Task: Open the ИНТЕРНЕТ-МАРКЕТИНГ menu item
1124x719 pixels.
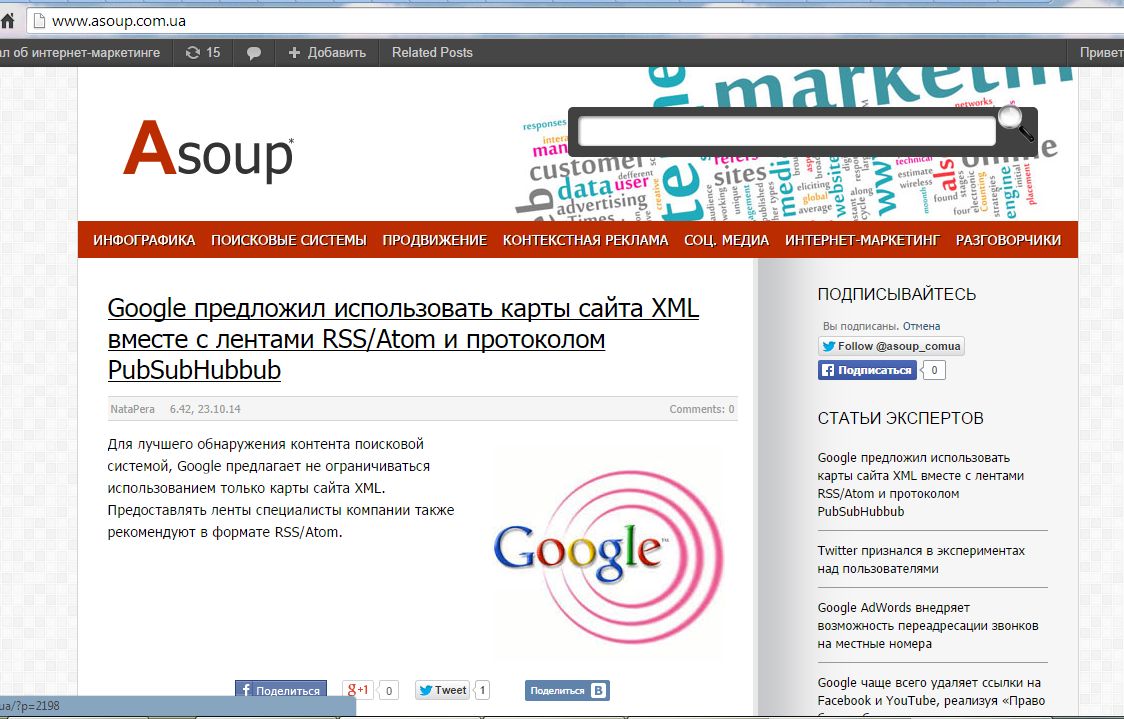Action: pyautogui.click(x=862, y=240)
